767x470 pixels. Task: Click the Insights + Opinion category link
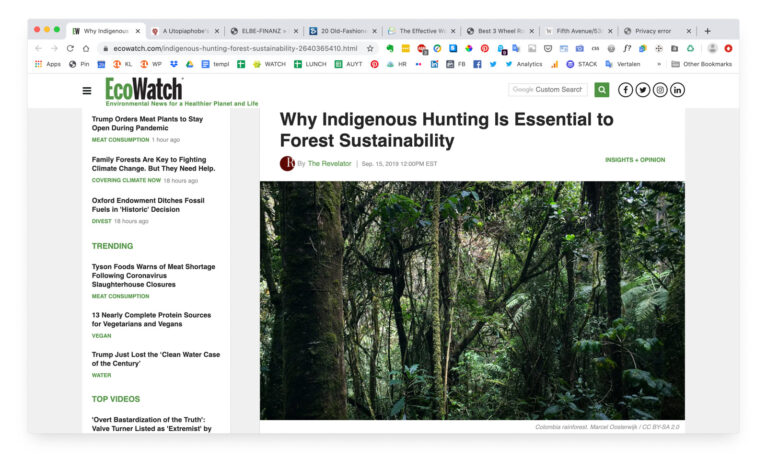[634, 160]
